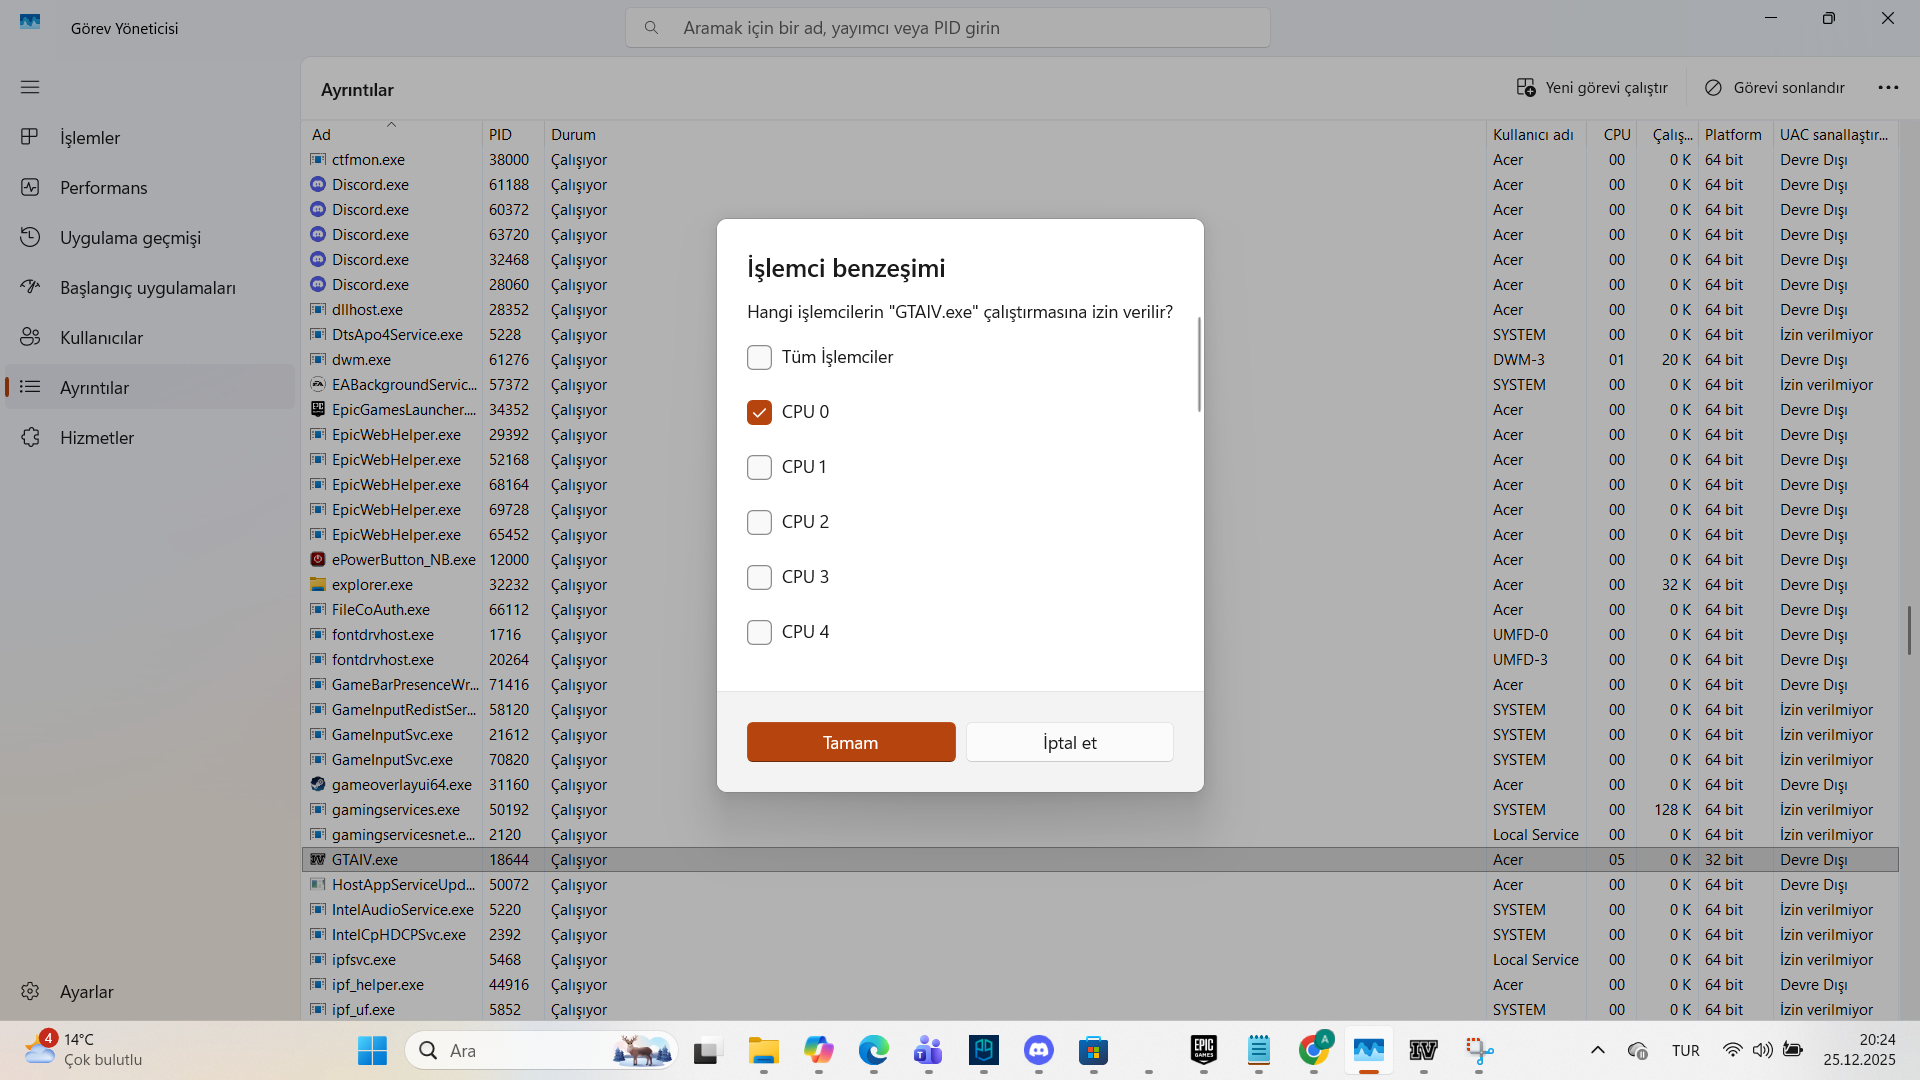
Task: Open Başlangıç uygulamaları icon
Action: pyautogui.click(x=30, y=287)
